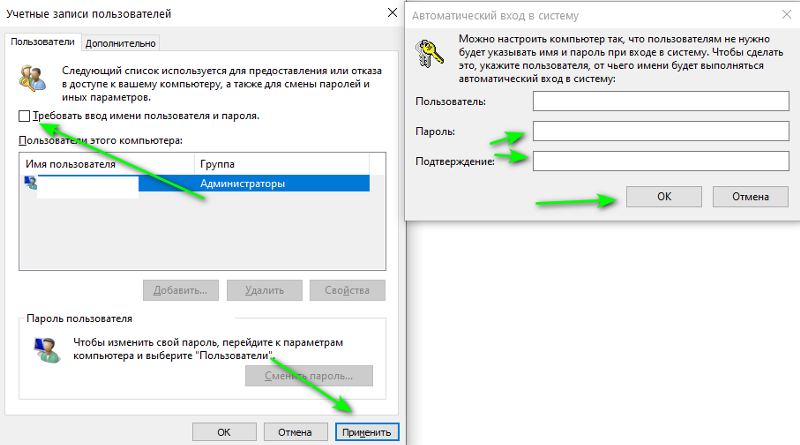Close the Учетные записи пользователей window
This screenshot has width=800, height=445.
pos(392,13)
